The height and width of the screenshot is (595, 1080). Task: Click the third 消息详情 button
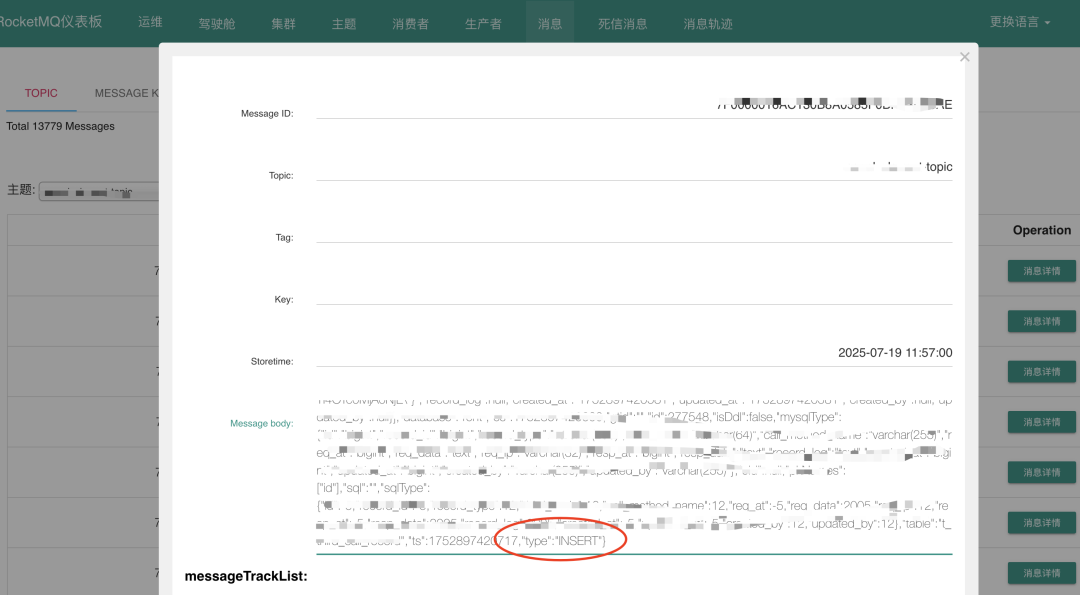(x=1041, y=371)
